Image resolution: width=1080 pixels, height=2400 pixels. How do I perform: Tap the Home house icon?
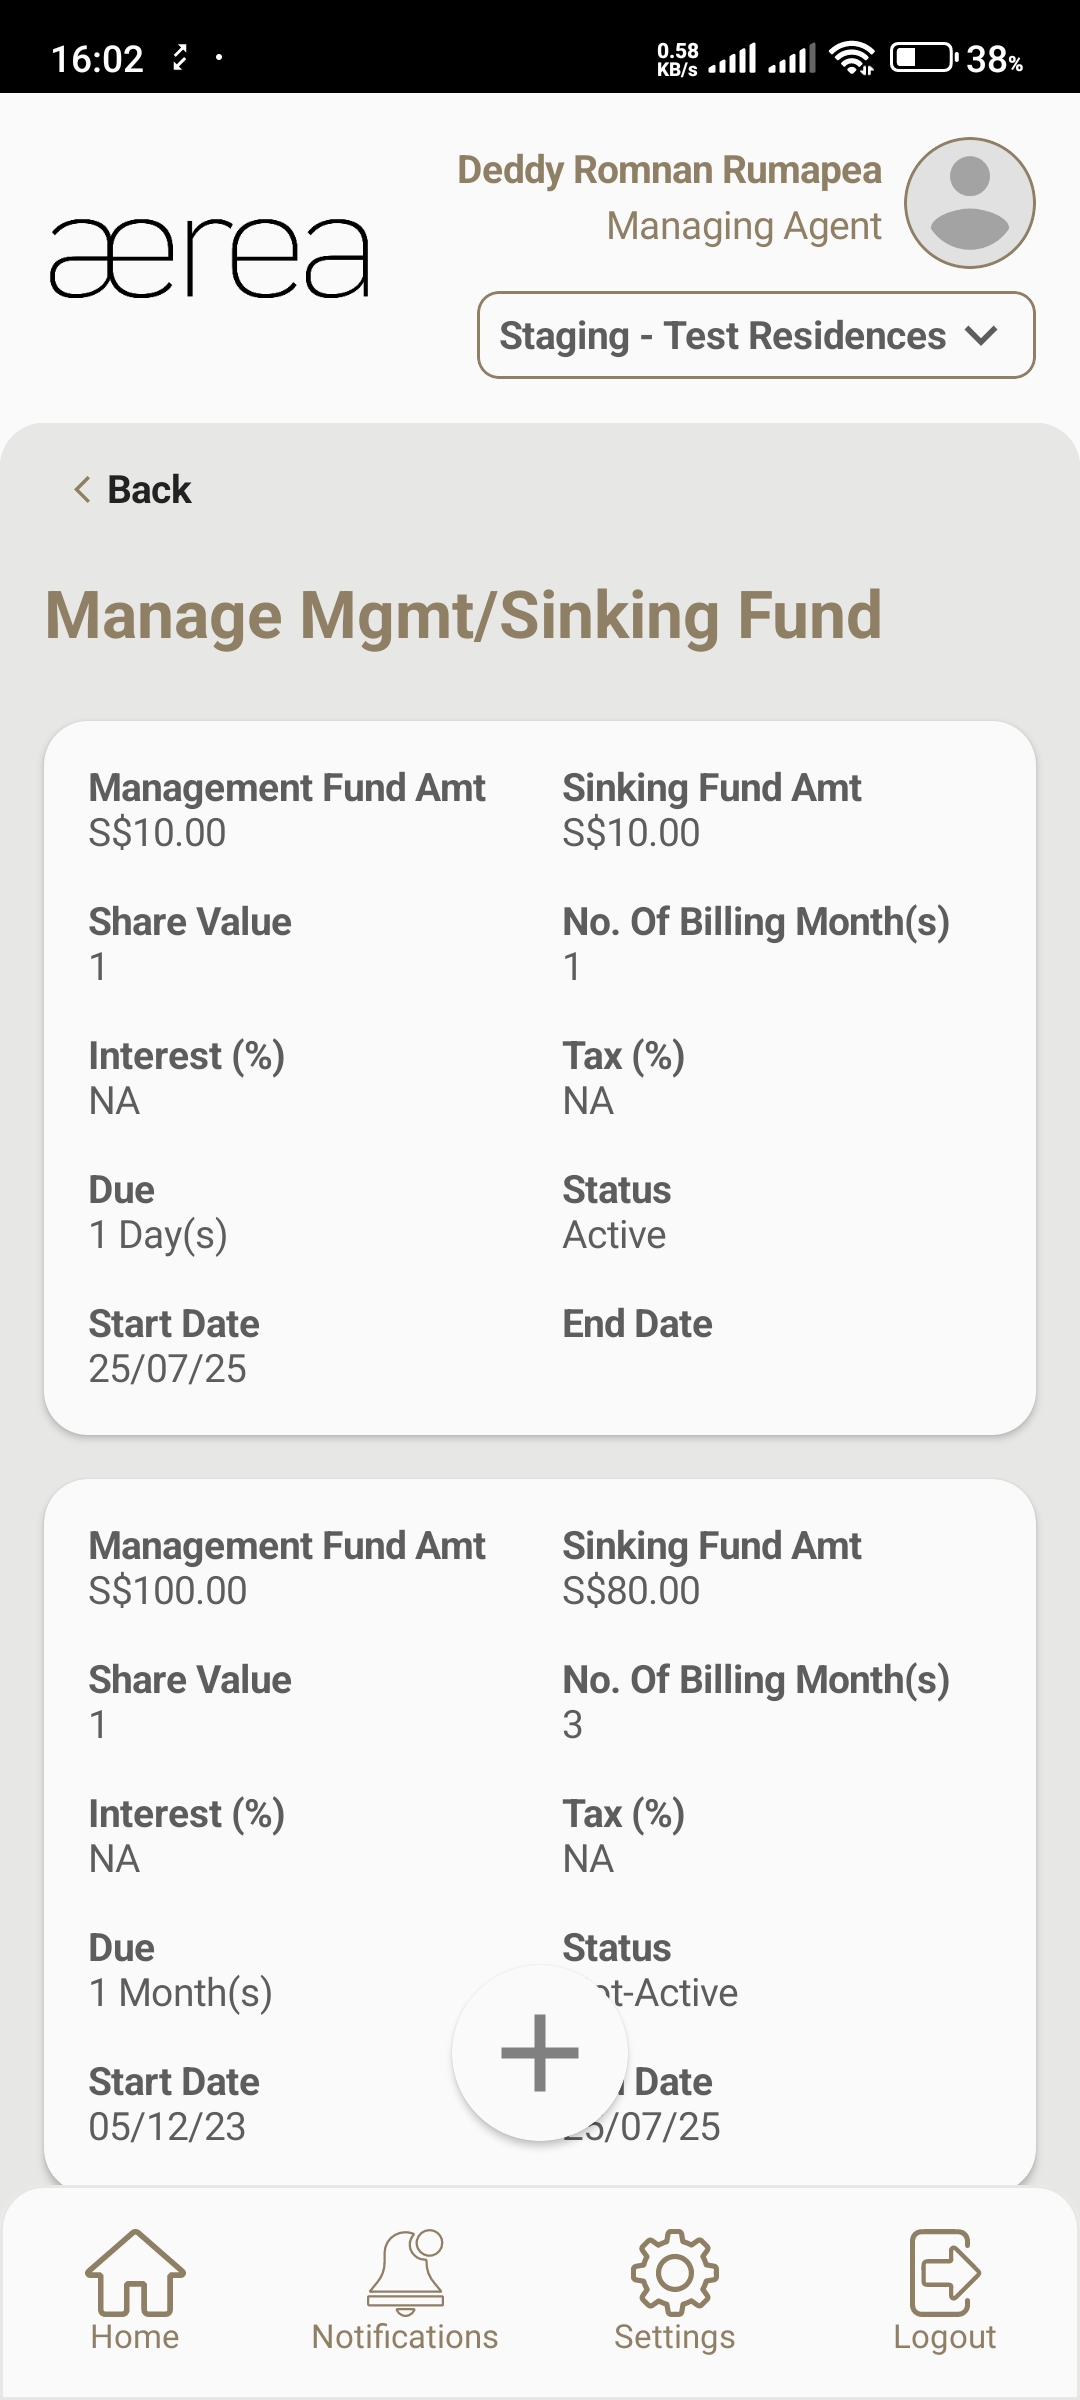tap(135, 2272)
